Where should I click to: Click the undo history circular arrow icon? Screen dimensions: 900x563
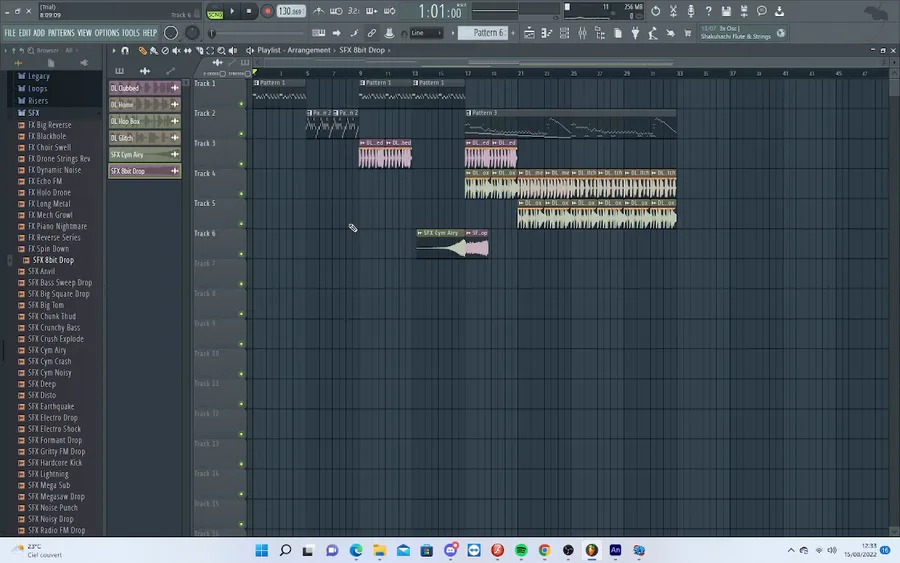pos(655,11)
